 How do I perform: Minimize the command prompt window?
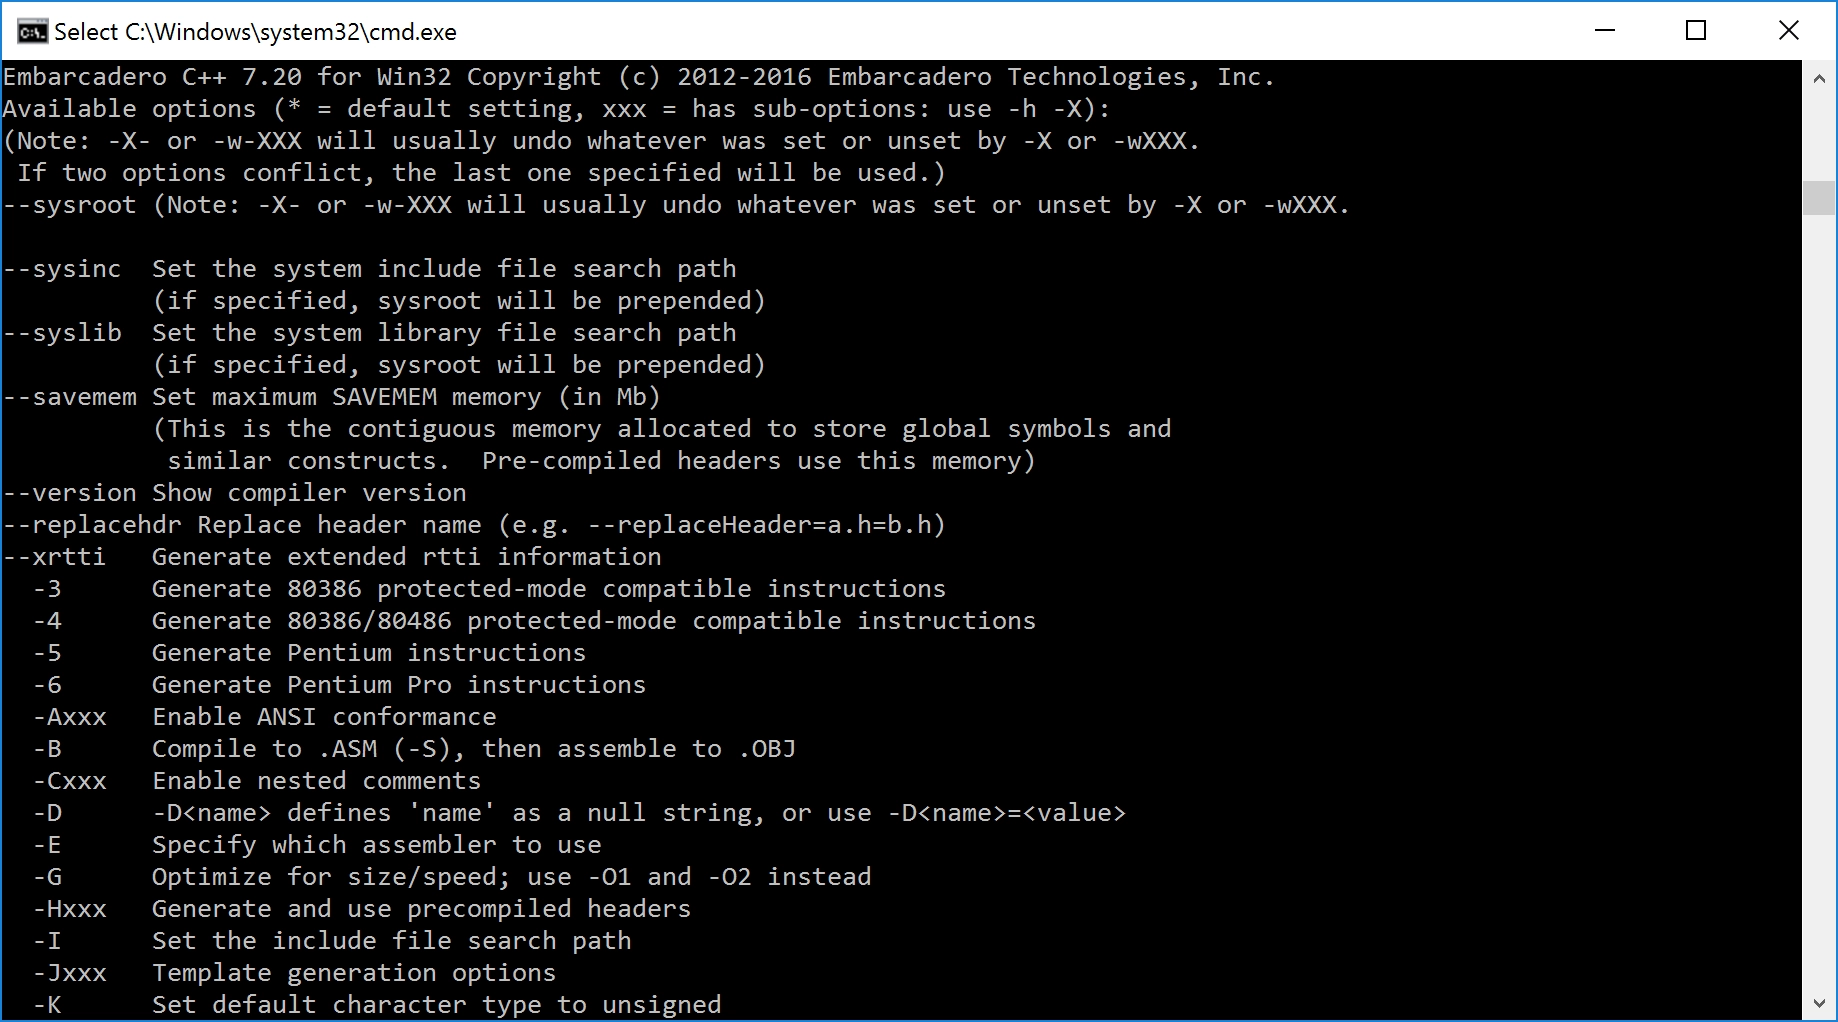coord(1604,31)
